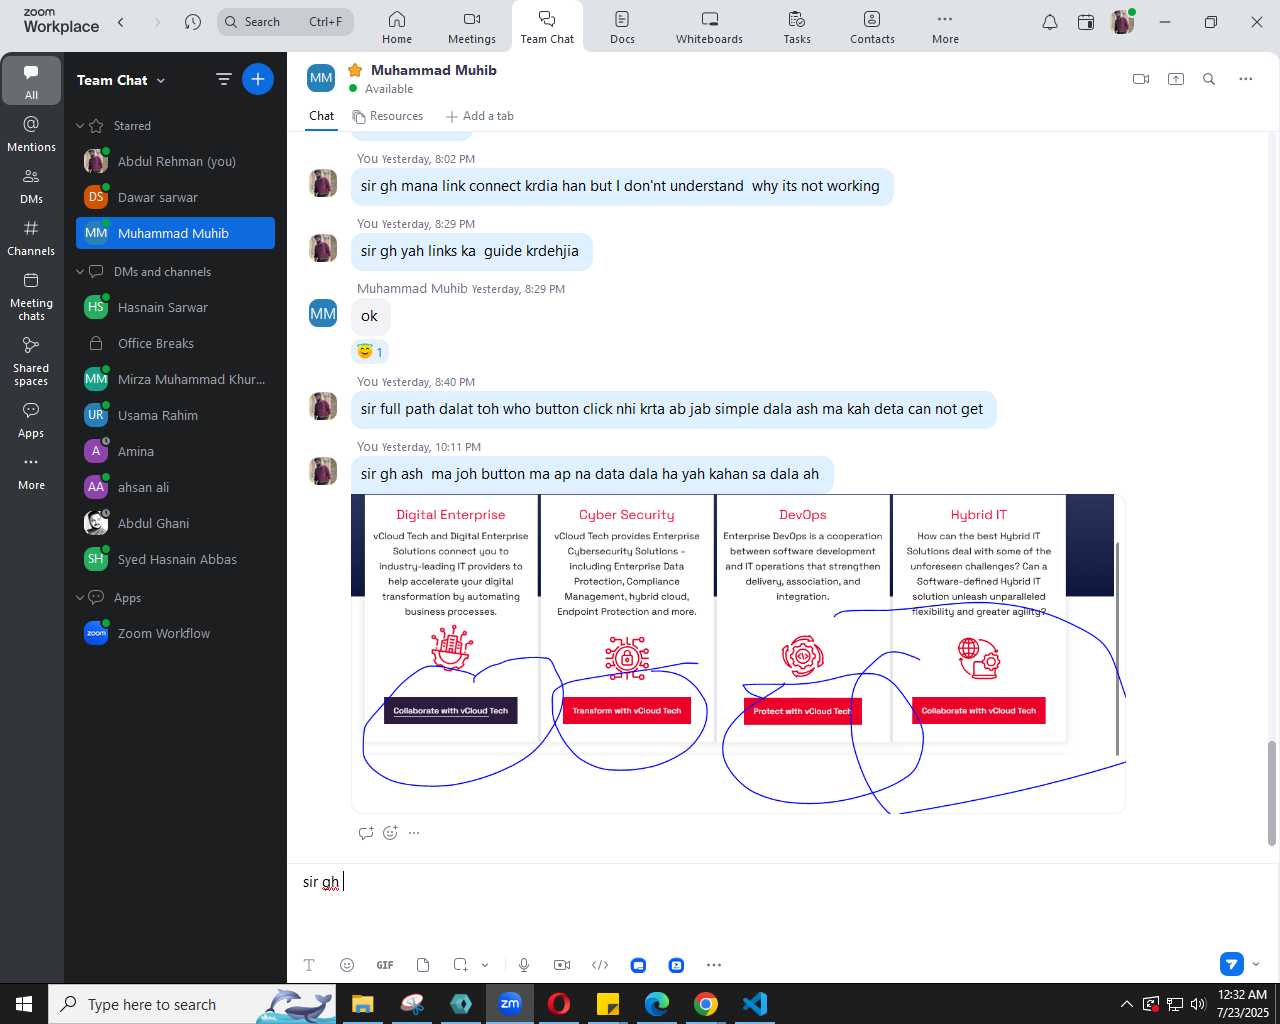The width and height of the screenshot is (1280, 1024).
Task: Click the filter chats icon
Action: point(224,79)
